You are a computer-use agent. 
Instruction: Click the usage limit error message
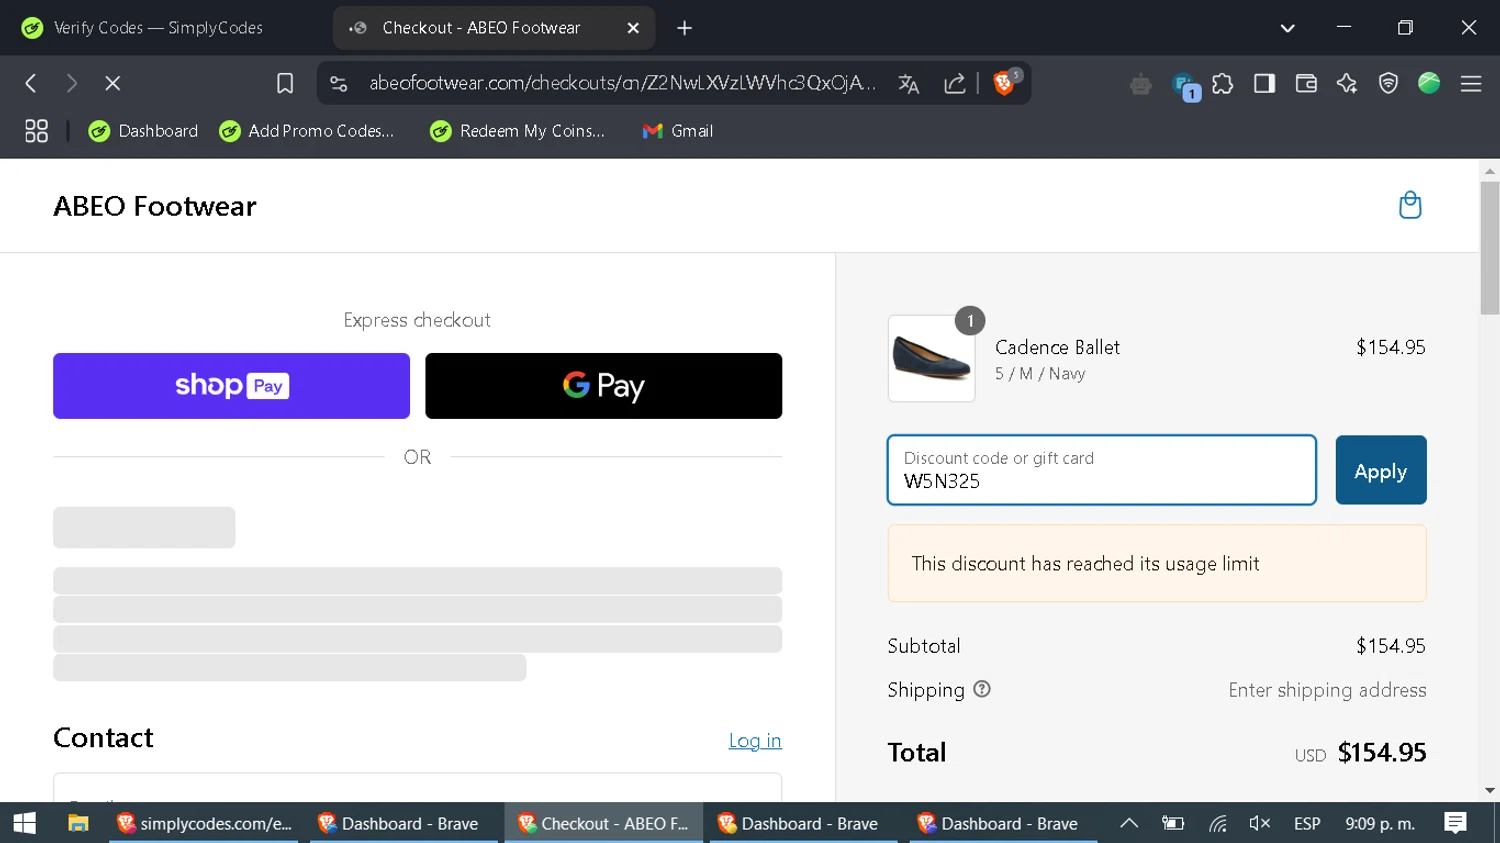[1157, 563]
